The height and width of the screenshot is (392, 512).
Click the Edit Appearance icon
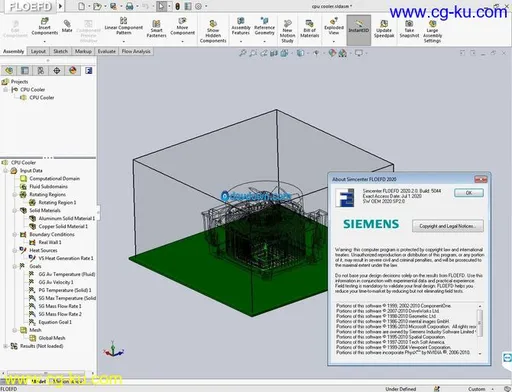point(332,53)
